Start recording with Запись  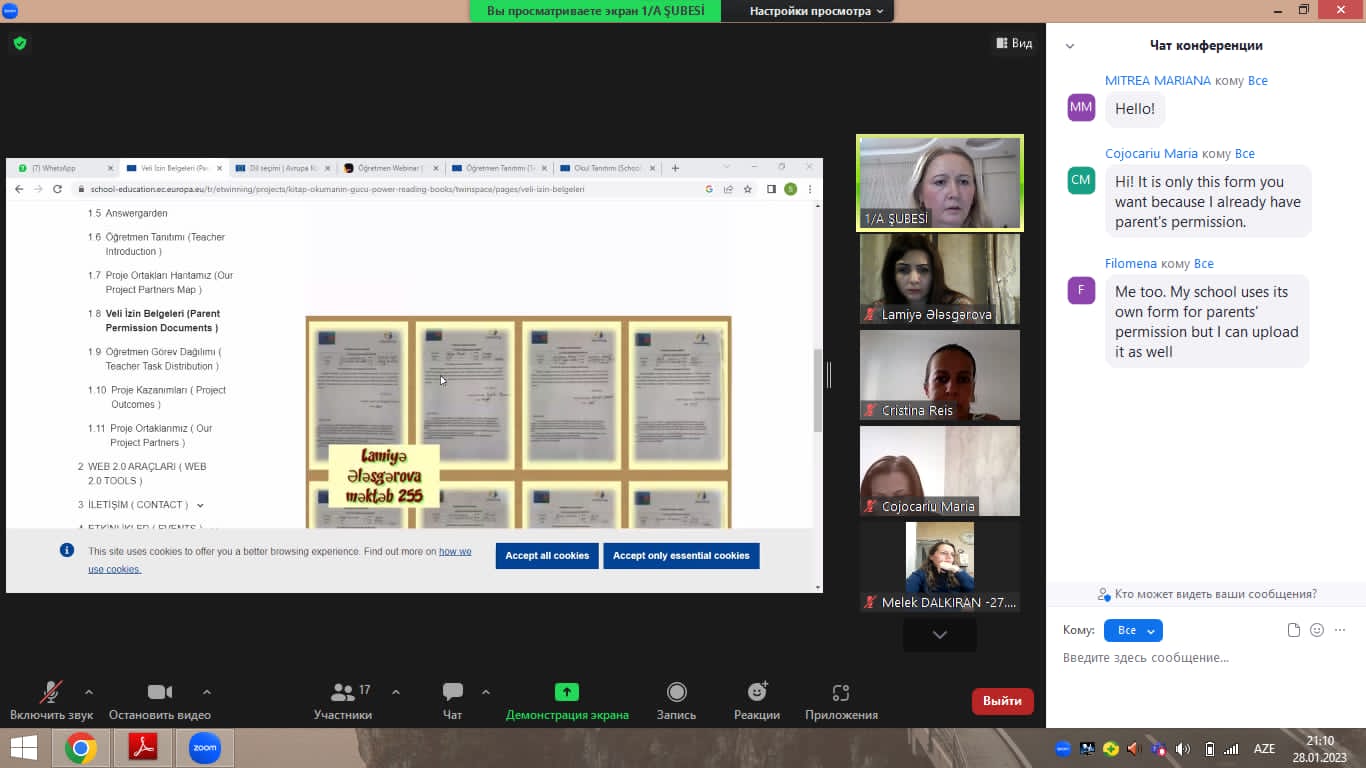click(x=676, y=700)
